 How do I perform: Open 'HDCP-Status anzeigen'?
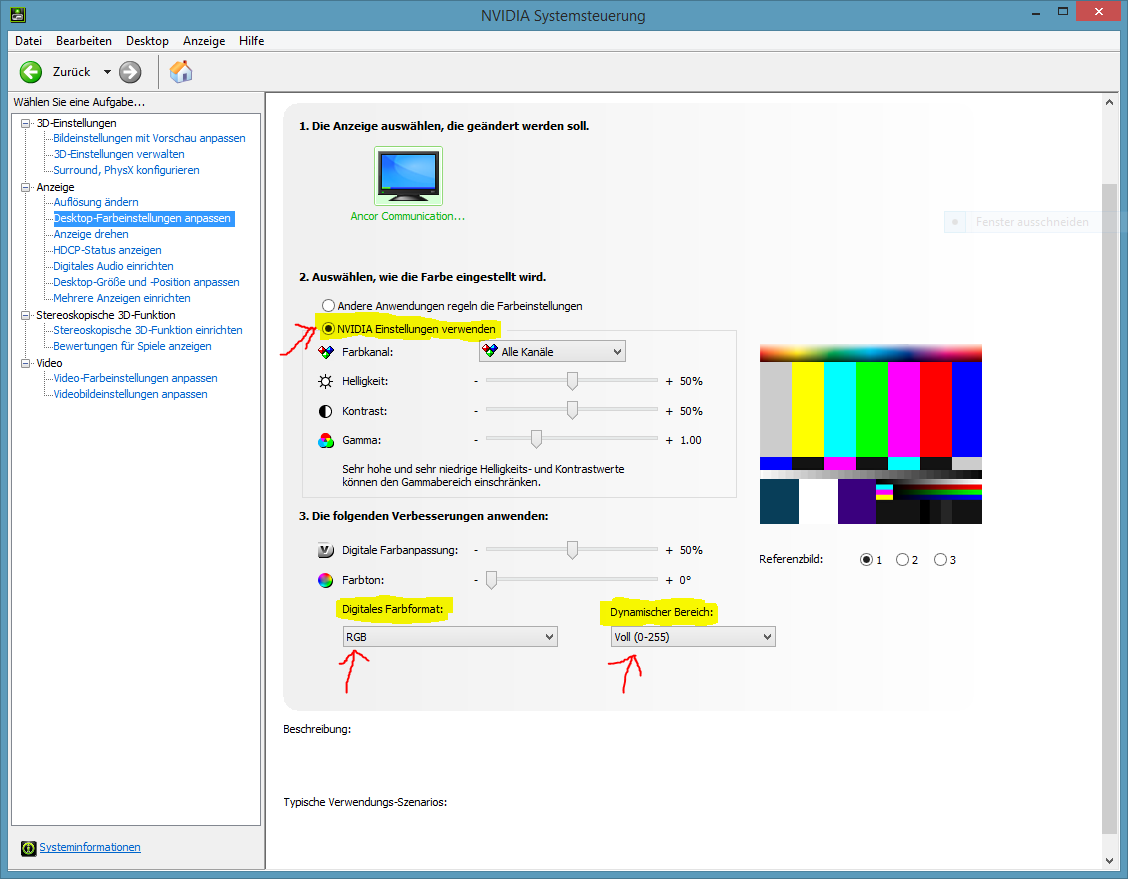click(x=107, y=250)
